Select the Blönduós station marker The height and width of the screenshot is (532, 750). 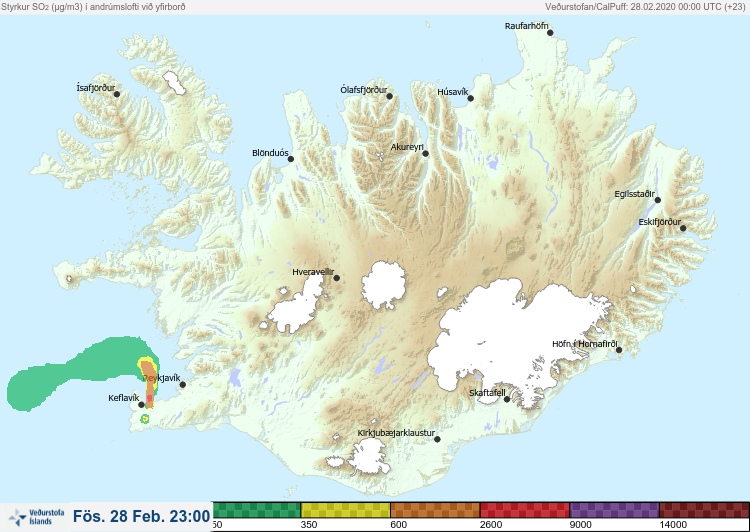[x=290, y=159]
